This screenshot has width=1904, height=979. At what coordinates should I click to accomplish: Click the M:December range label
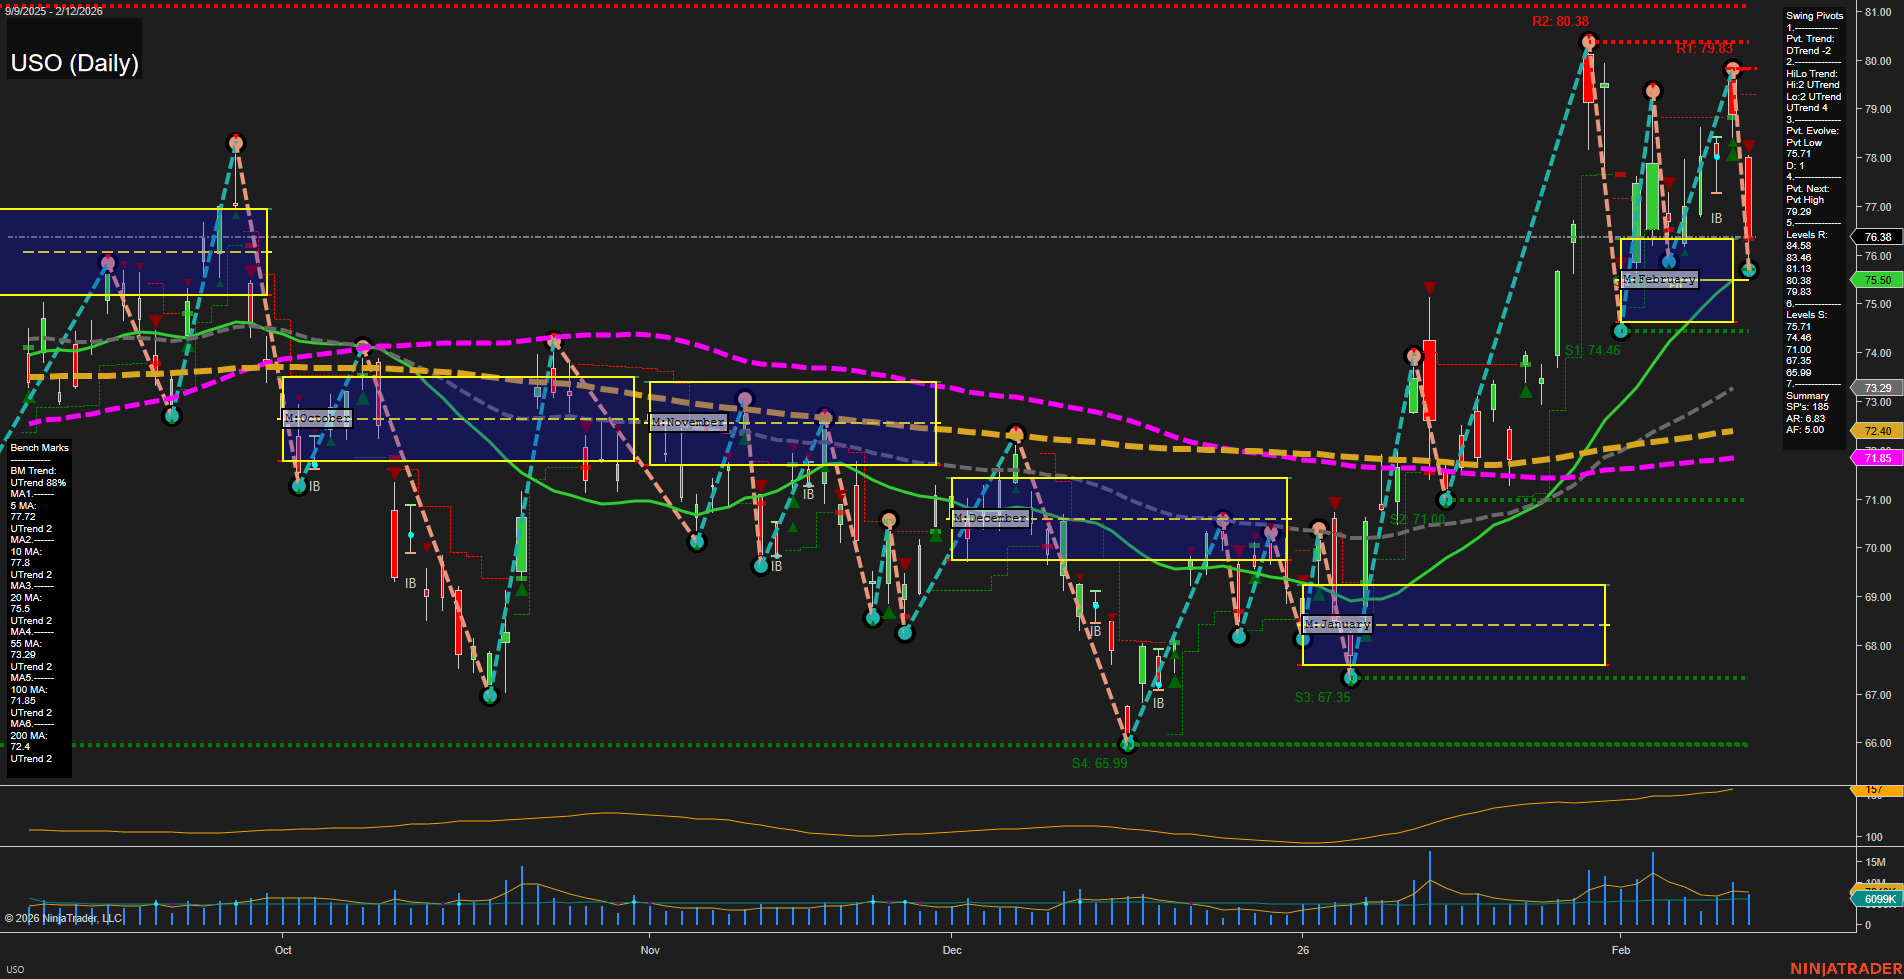[x=991, y=518]
